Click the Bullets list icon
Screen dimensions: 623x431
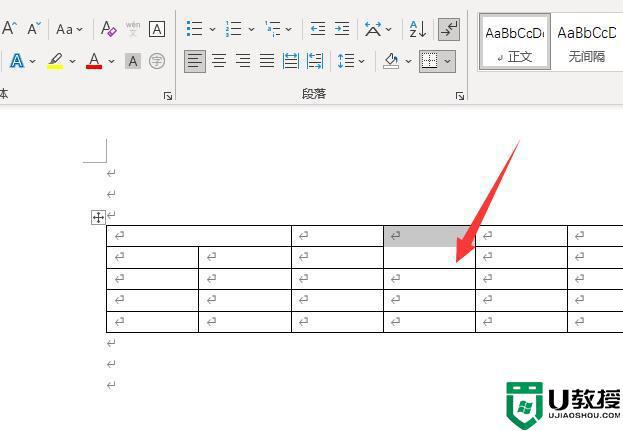point(195,29)
